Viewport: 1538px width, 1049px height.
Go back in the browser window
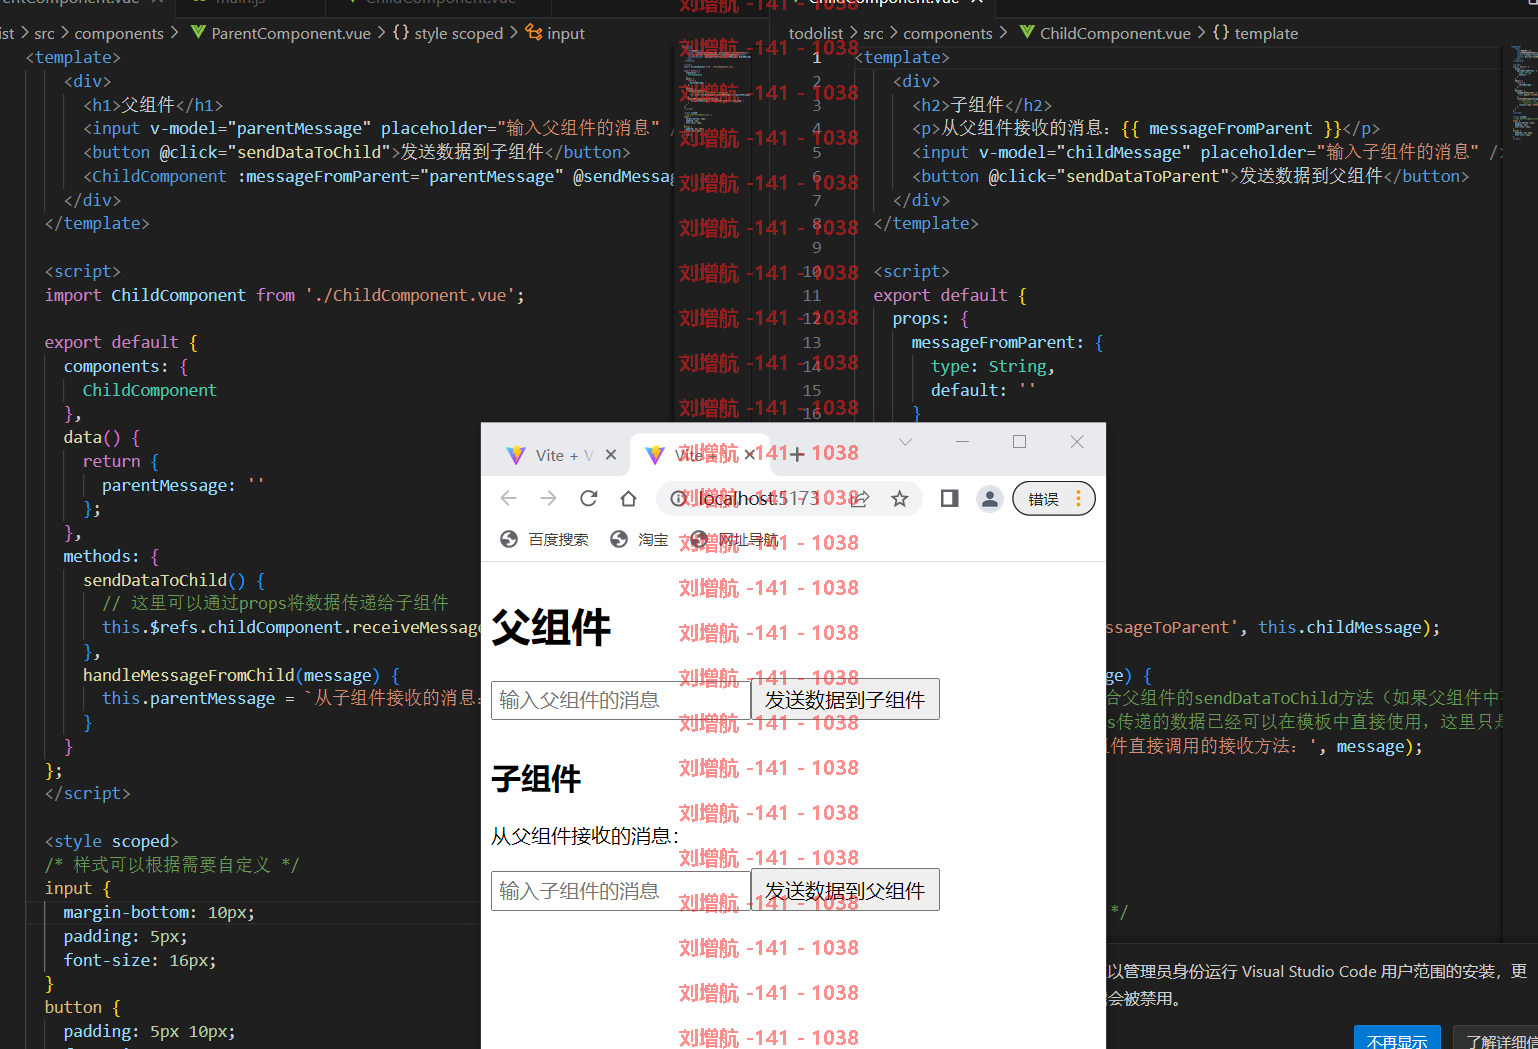coord(508,498)
